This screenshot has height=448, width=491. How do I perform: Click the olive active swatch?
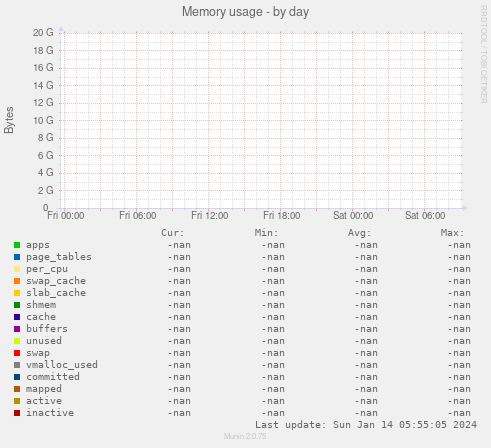[17, 401]
